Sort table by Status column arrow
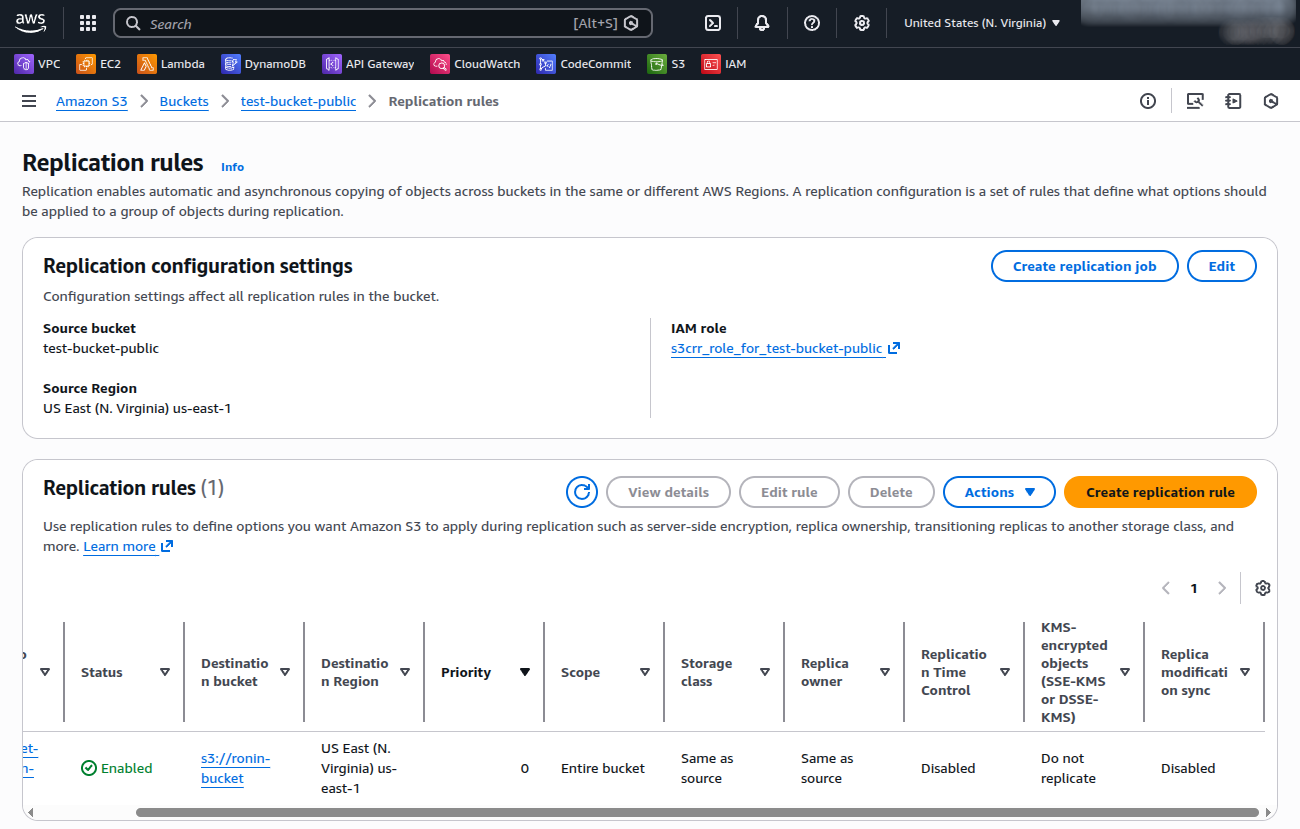 point(165,672)
